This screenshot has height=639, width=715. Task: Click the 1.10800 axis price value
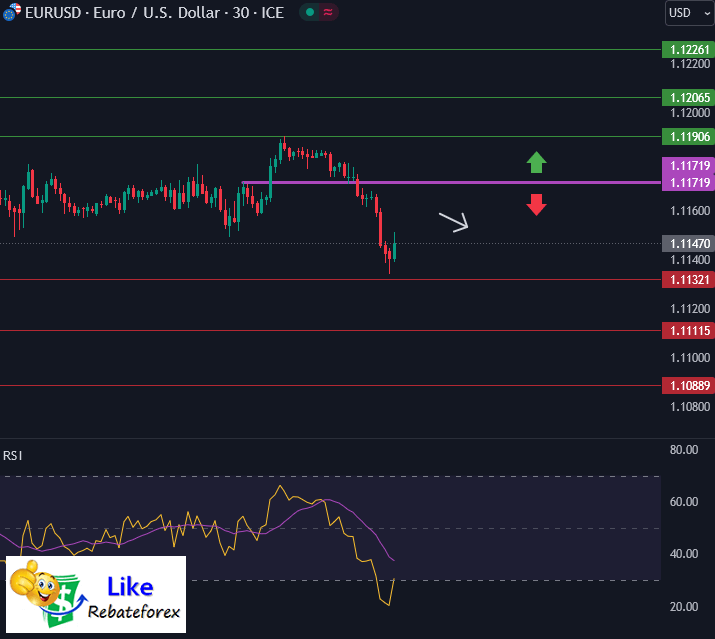pos(690,406)
